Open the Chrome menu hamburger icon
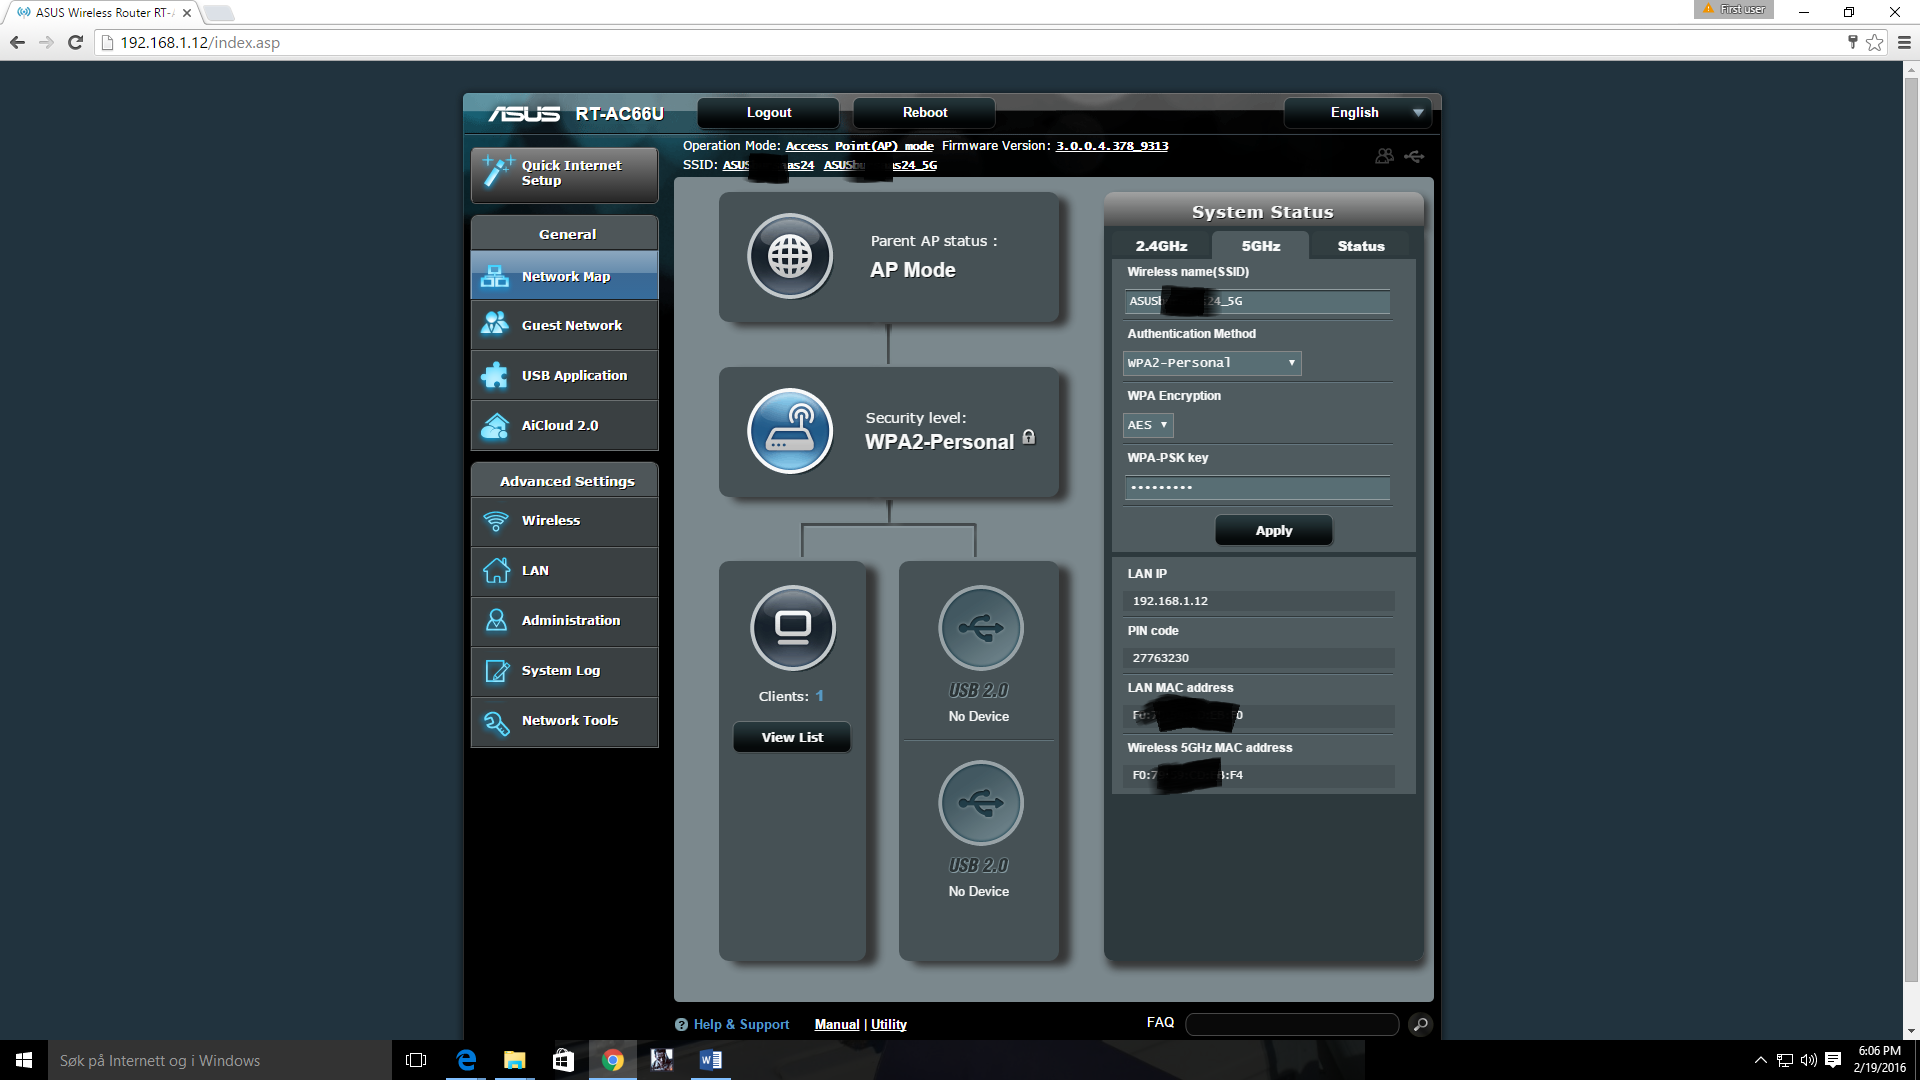The width and height of the screenshot is (1920, 1080). pos(1904,42)
